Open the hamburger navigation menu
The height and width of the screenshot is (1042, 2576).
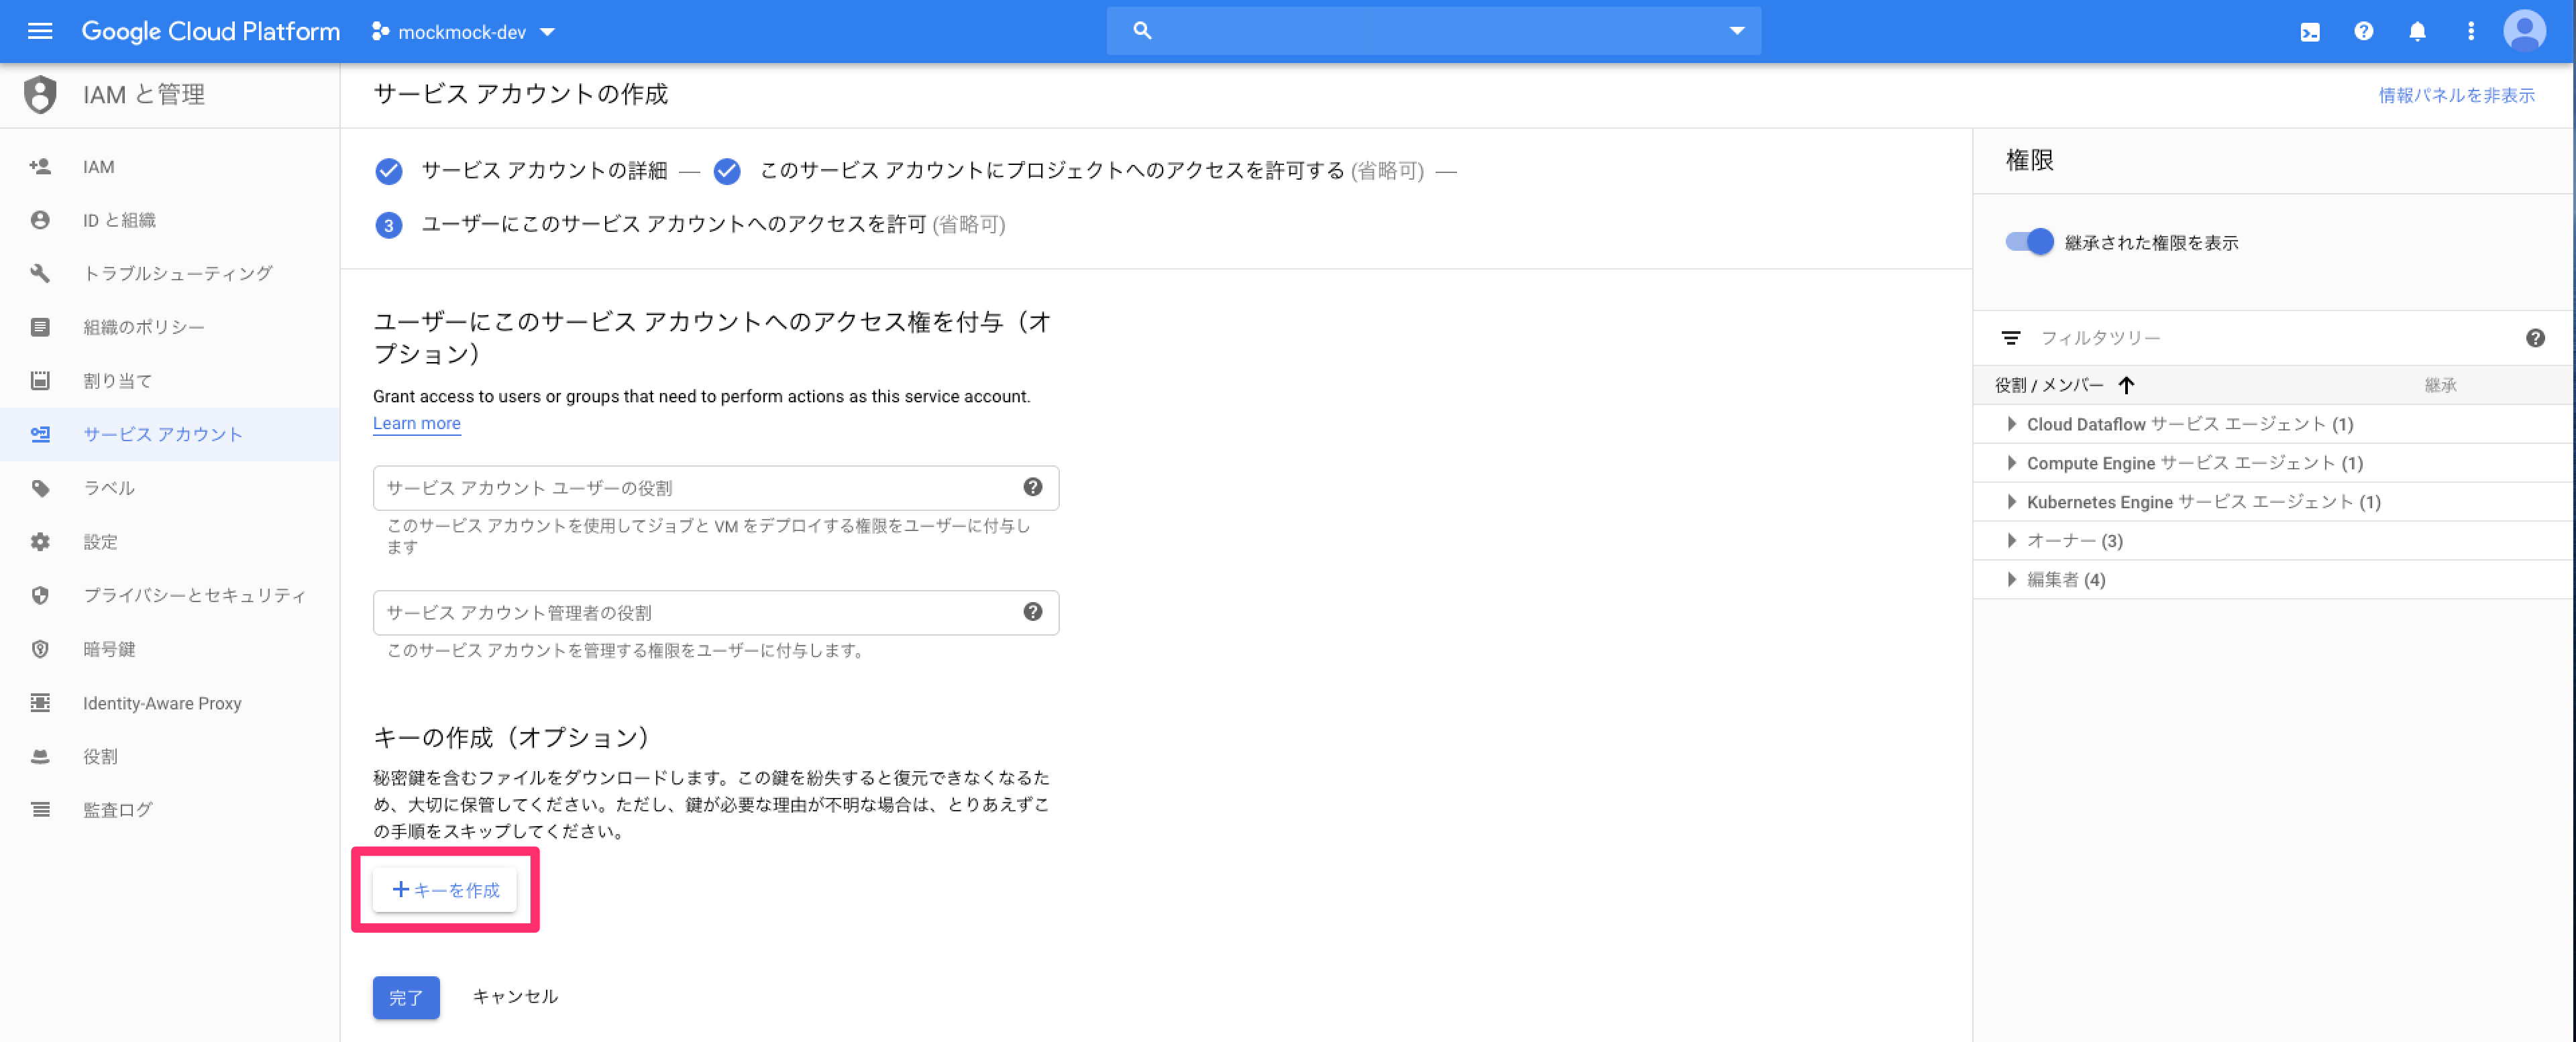coord(40,31)
